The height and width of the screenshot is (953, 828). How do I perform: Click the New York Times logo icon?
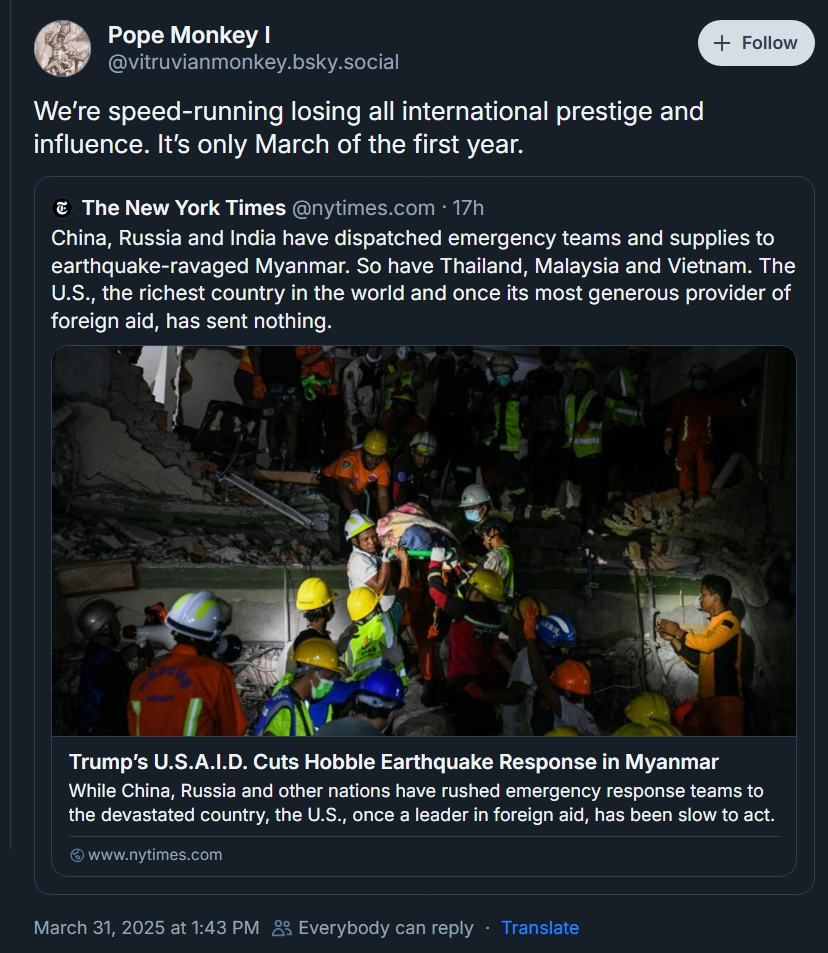click(x=61, y=208)
